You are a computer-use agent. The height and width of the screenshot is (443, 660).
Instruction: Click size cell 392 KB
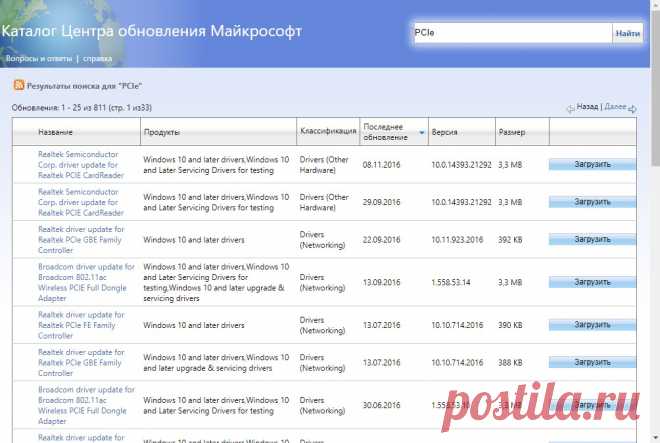point(510,240)
